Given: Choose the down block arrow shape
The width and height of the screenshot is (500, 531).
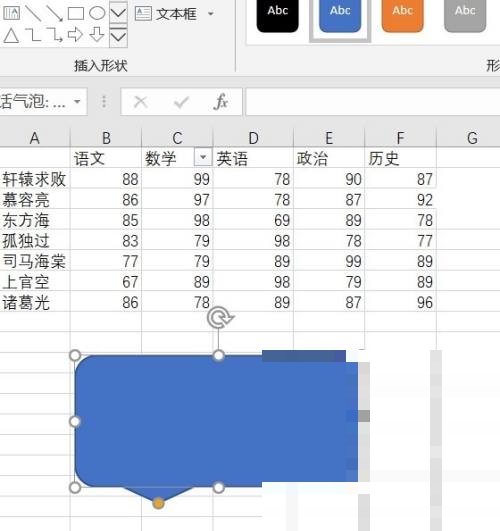Looking at the screenshot, I should (97, 35).
